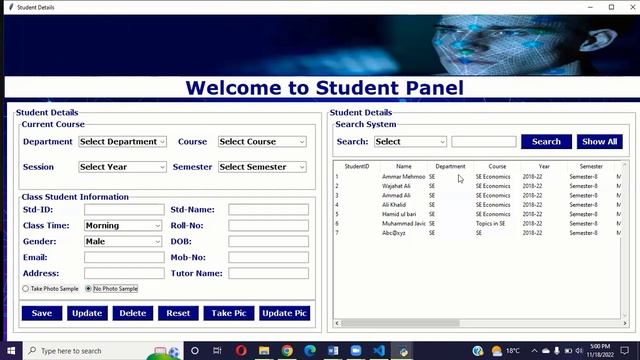
Task: Expand the Class Time Morning dropdown
Action: pos(123,225)
